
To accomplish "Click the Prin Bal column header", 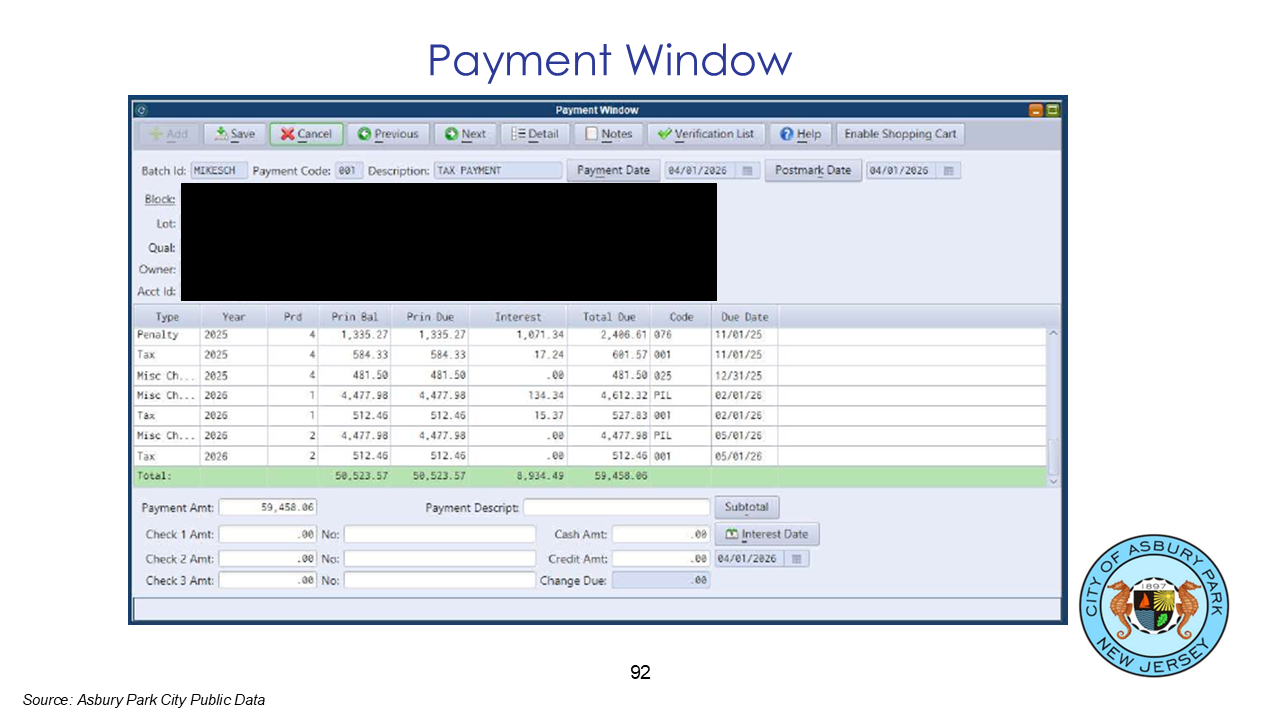I will [355, 317].
